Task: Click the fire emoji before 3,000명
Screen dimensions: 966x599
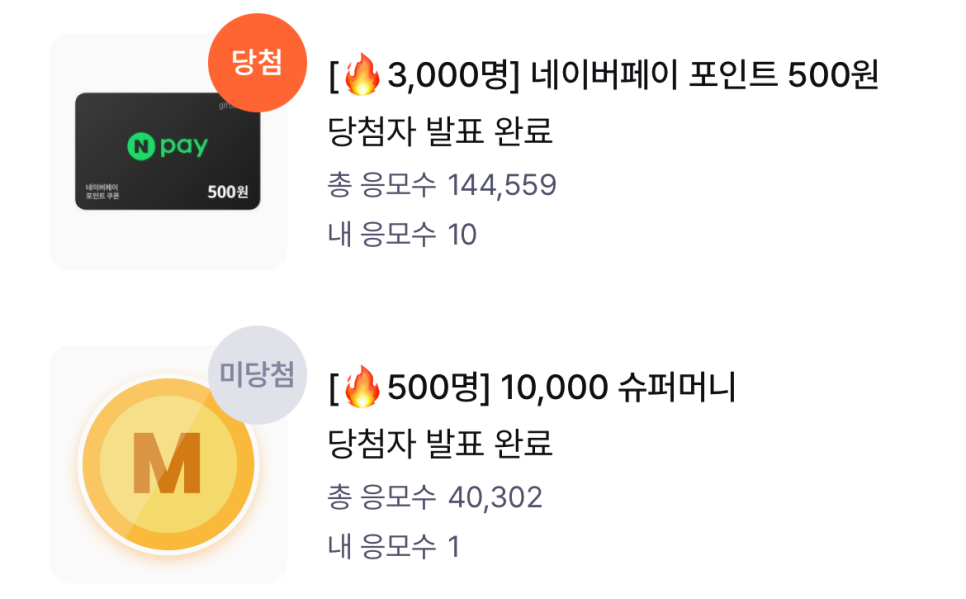Action: 362,75
